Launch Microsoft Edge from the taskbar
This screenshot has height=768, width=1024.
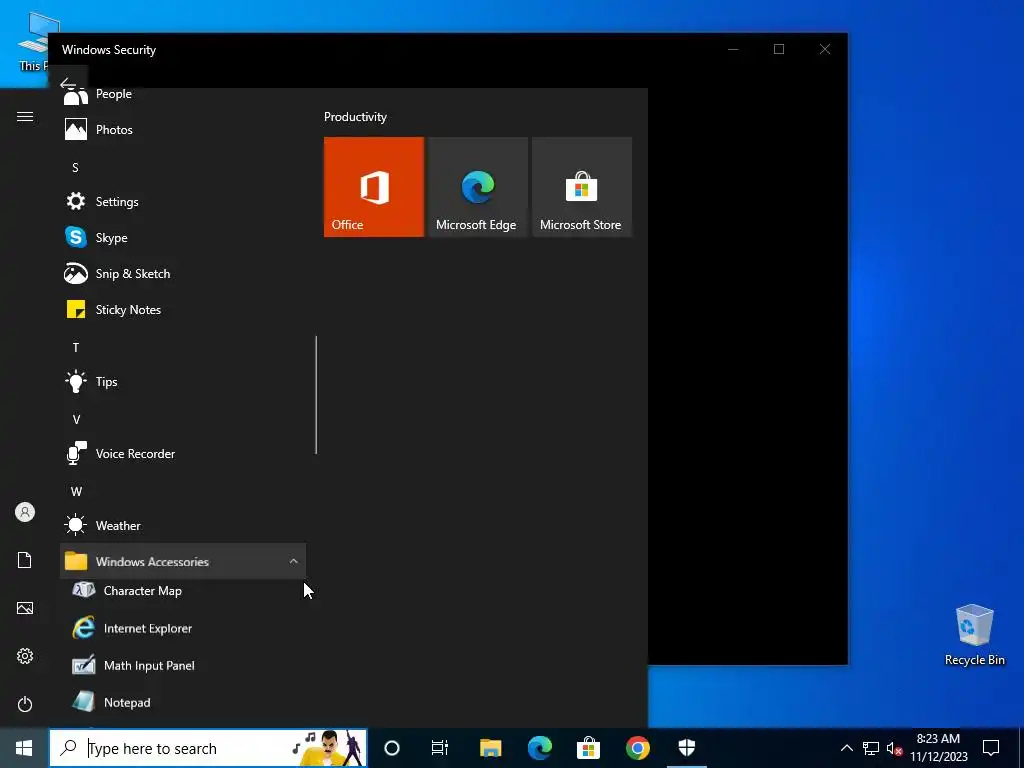539,748
